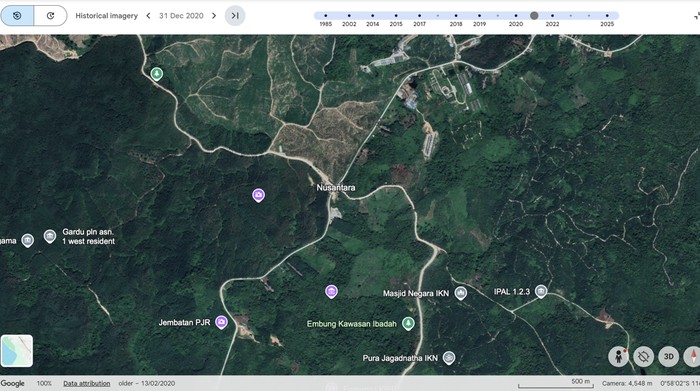This screenshot has width=700, height=391.
Task: Open the Pura Jagadnatha IKN pin
Action: (x=449, y=358)
